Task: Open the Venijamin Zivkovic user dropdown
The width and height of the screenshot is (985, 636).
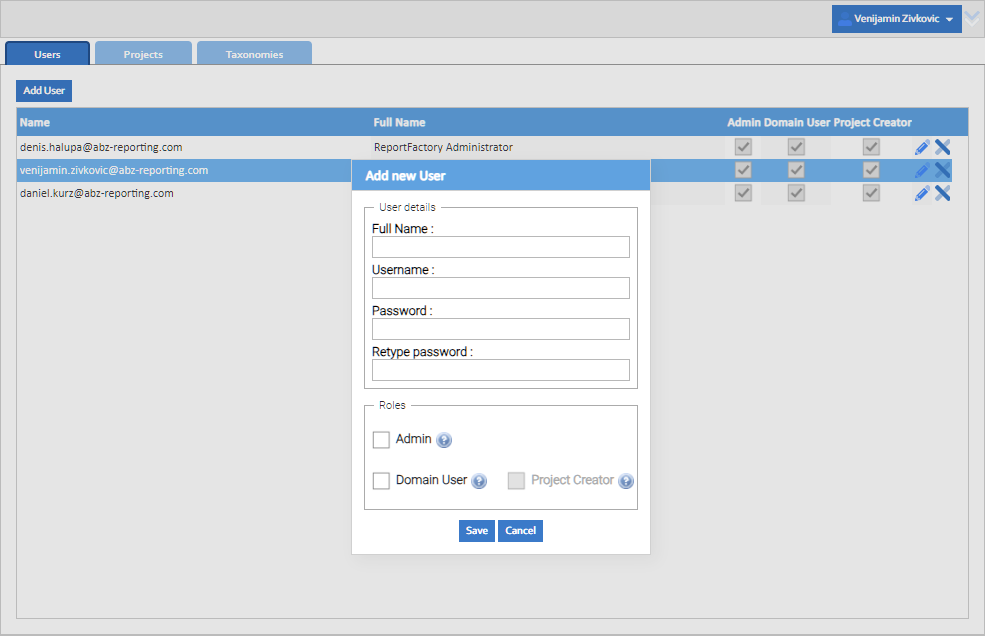Action: (x=896, y=19)
